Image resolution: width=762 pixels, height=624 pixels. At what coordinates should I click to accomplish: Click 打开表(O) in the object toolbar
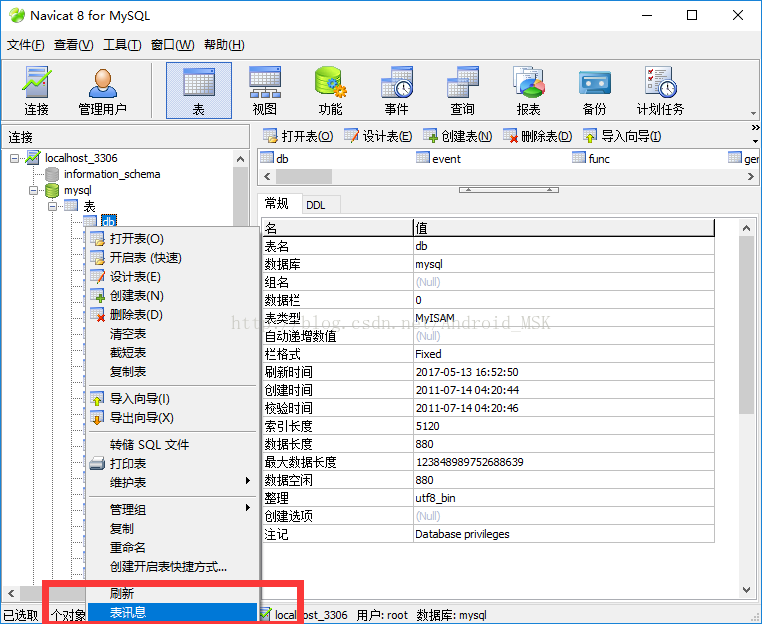click(298, 136)
